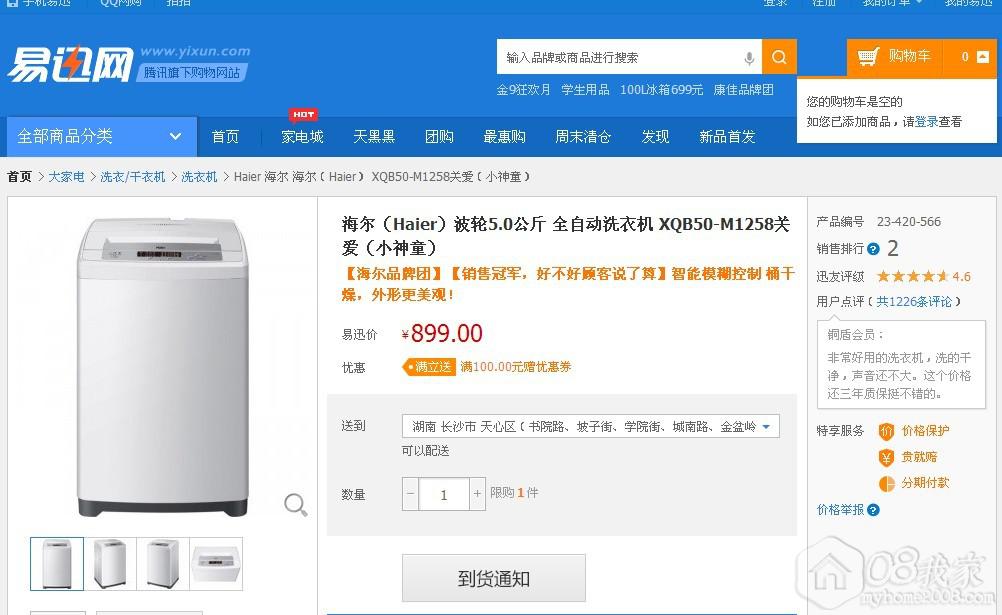Expand the 全部商品分类 category dropdown

pyautogui.click(x=175, y=137)
